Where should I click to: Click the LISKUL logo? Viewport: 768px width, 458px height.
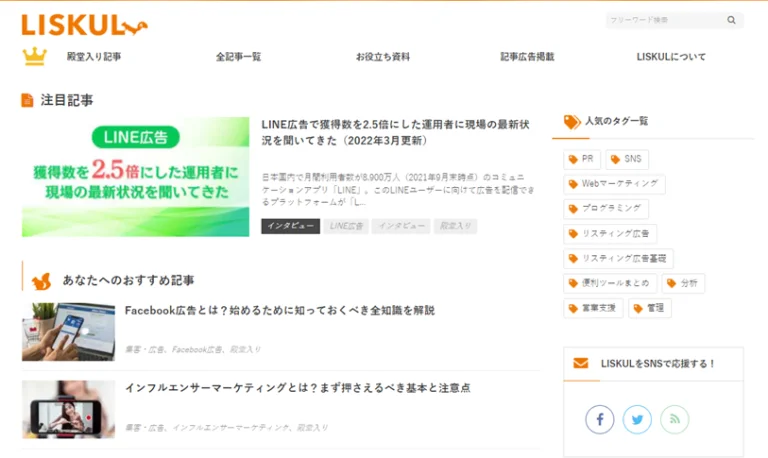coord(84,25)
